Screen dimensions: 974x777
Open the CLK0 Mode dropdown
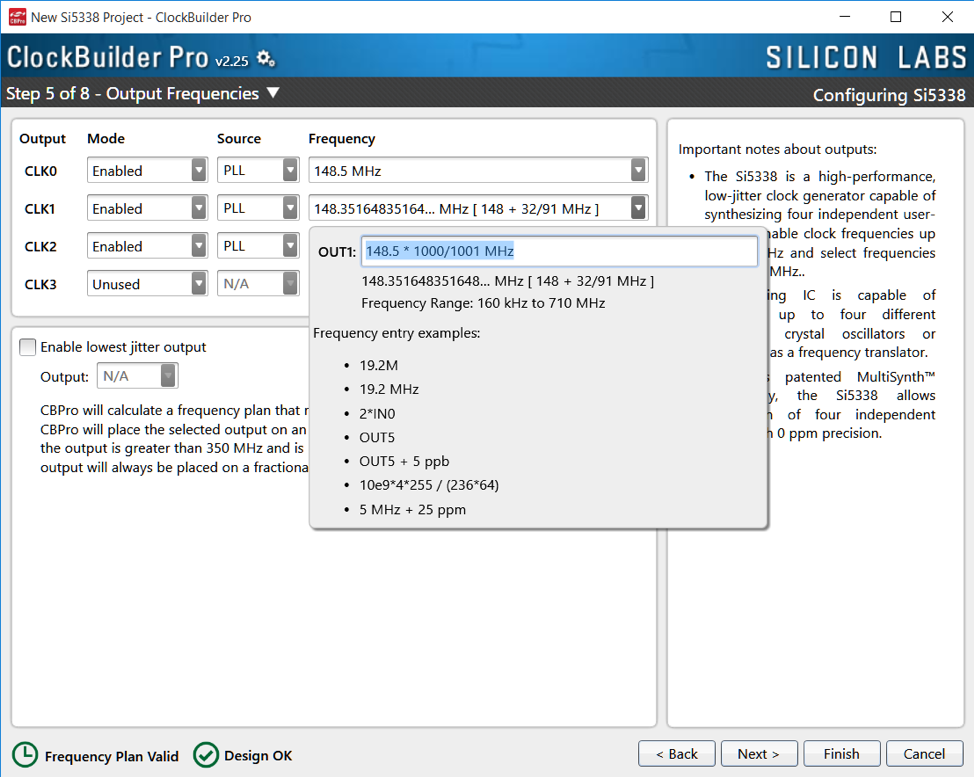point(147,171)
